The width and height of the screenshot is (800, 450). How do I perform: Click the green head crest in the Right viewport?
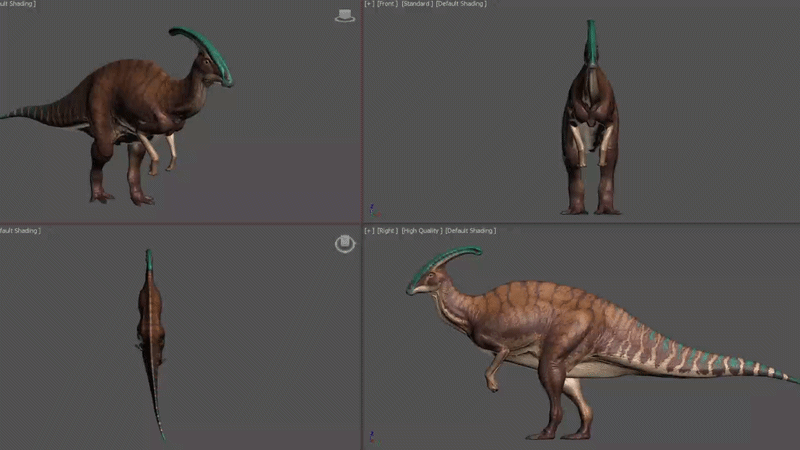pos(445,263)
